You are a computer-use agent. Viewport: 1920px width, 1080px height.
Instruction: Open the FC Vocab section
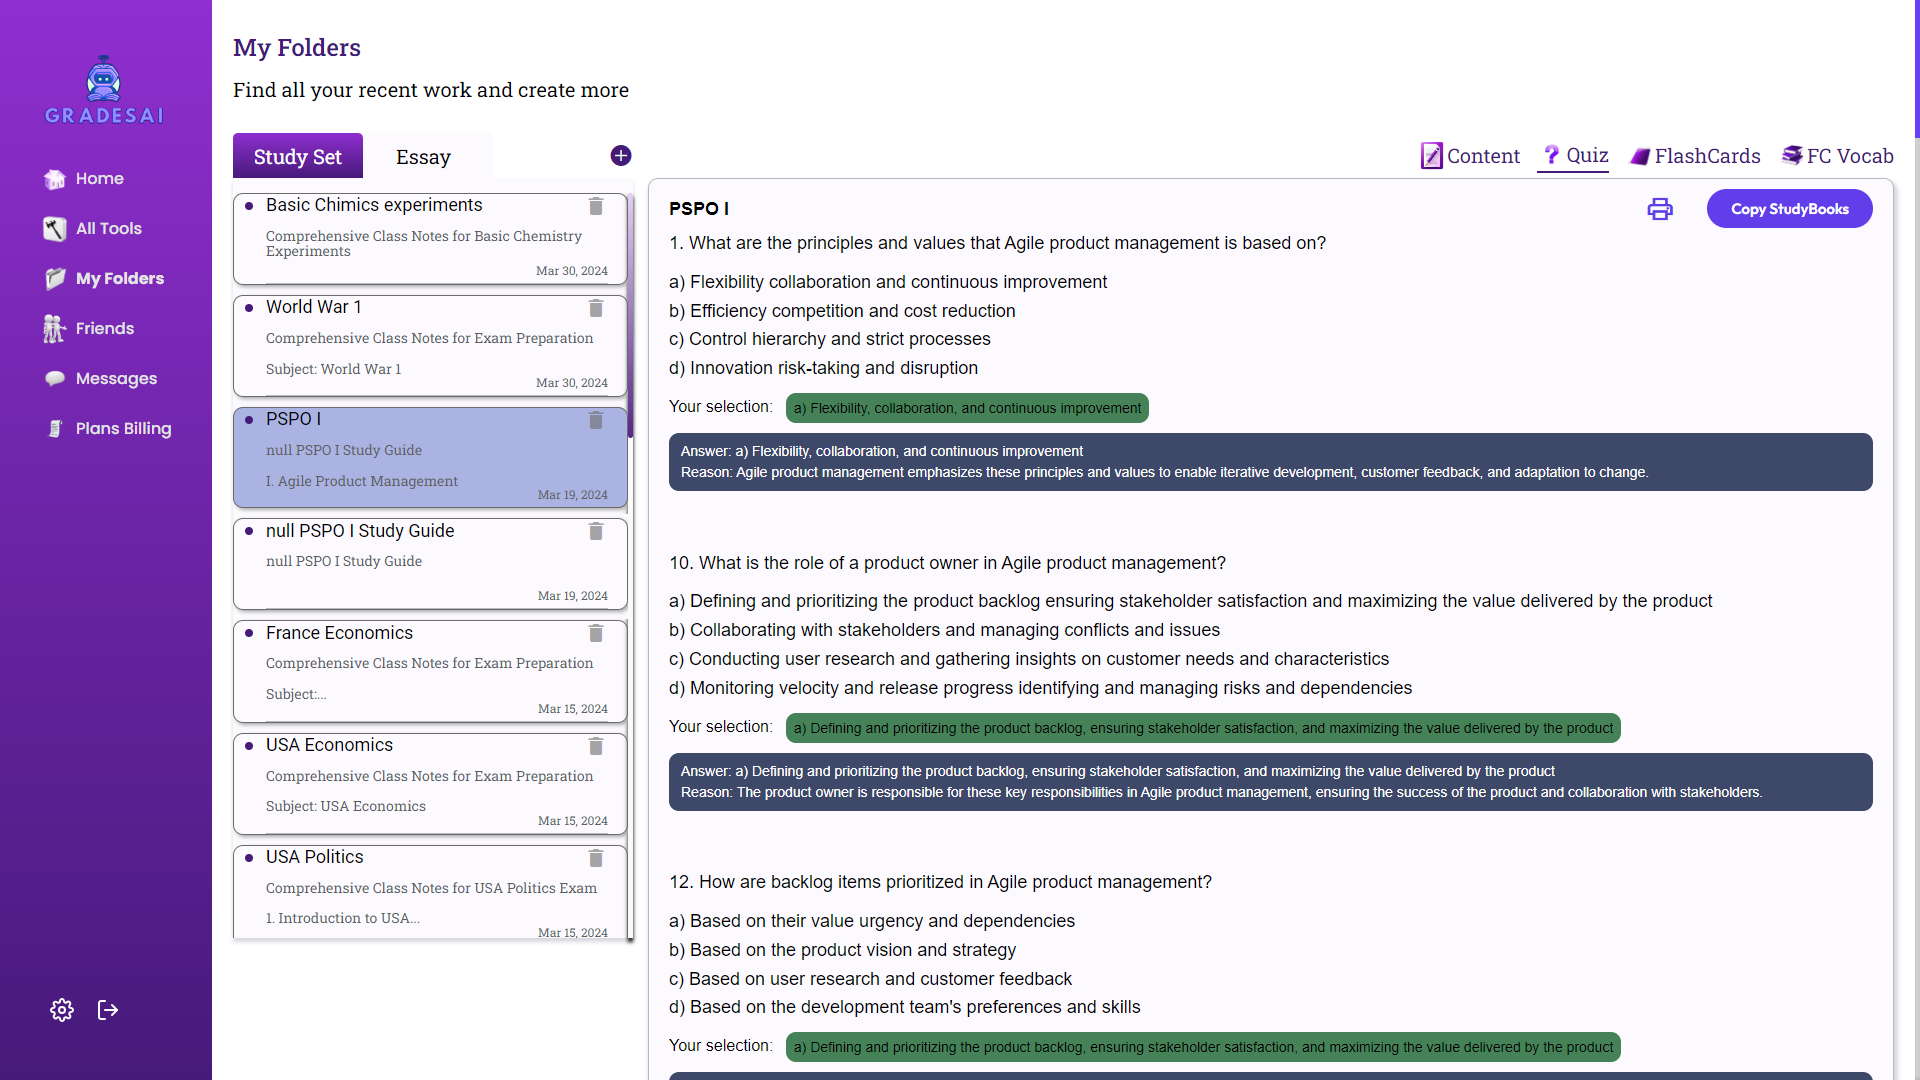pos(1837,156)
